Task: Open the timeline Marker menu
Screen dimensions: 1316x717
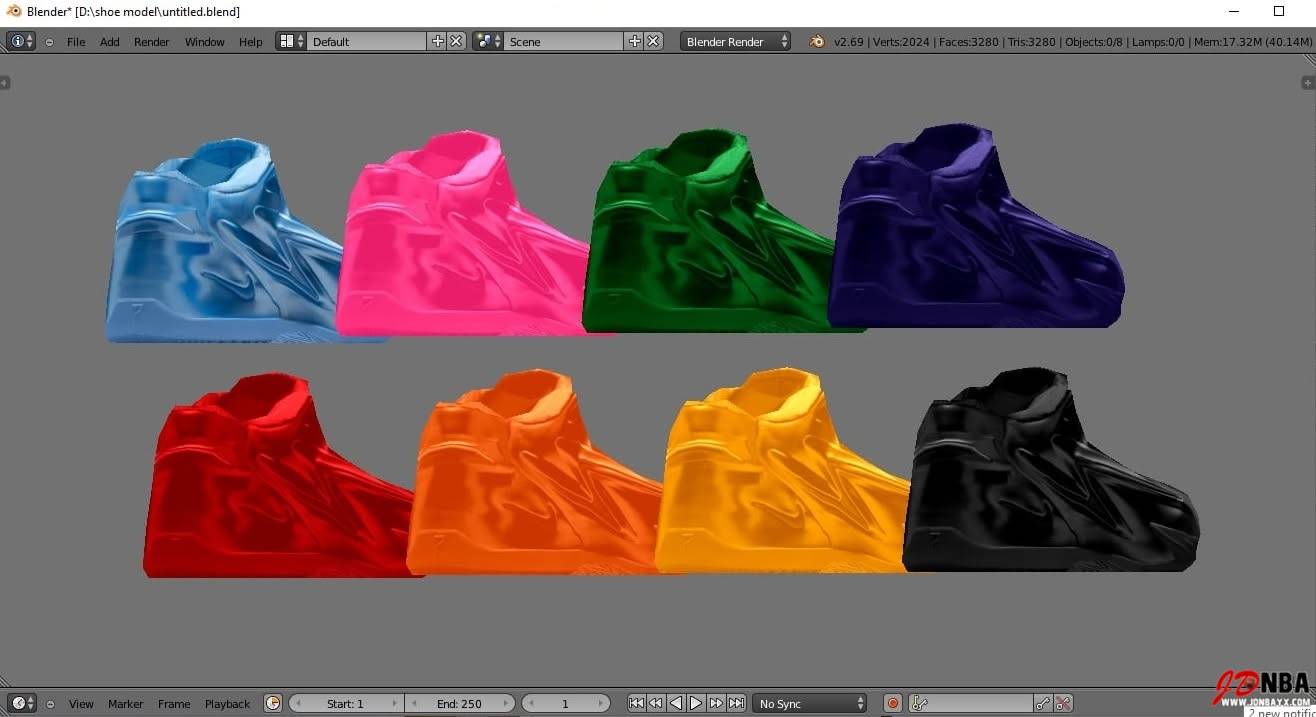Action: (126, 704)
